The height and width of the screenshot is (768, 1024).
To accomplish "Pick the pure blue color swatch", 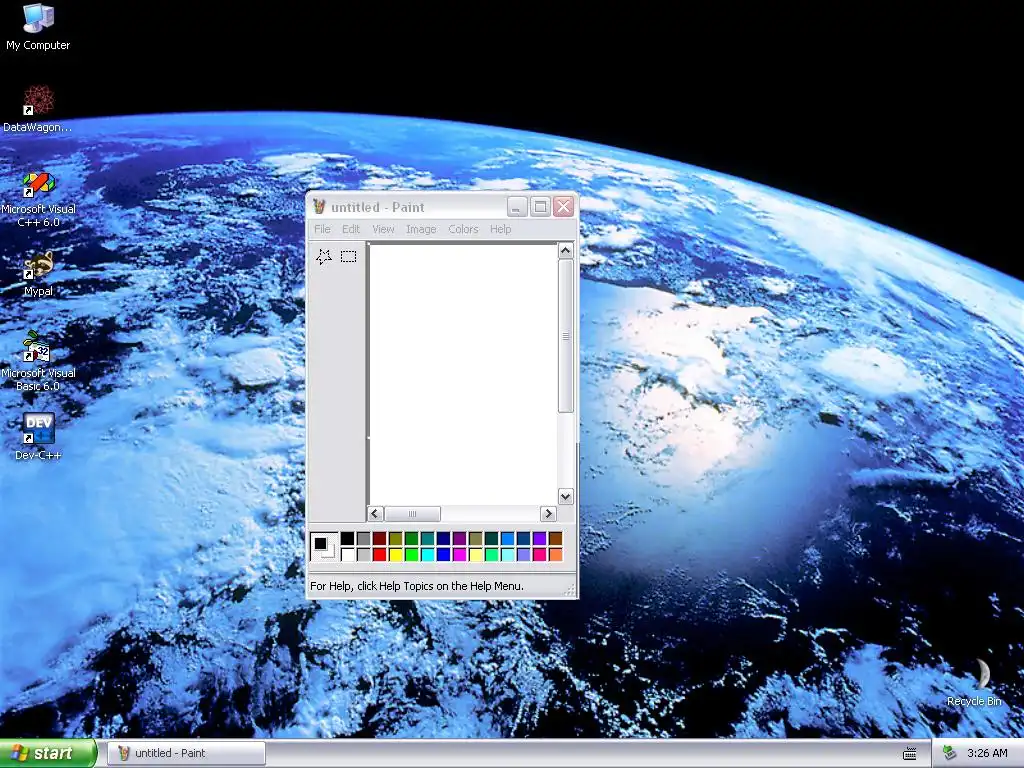I will pyautogui.click(x=443, y=555).
